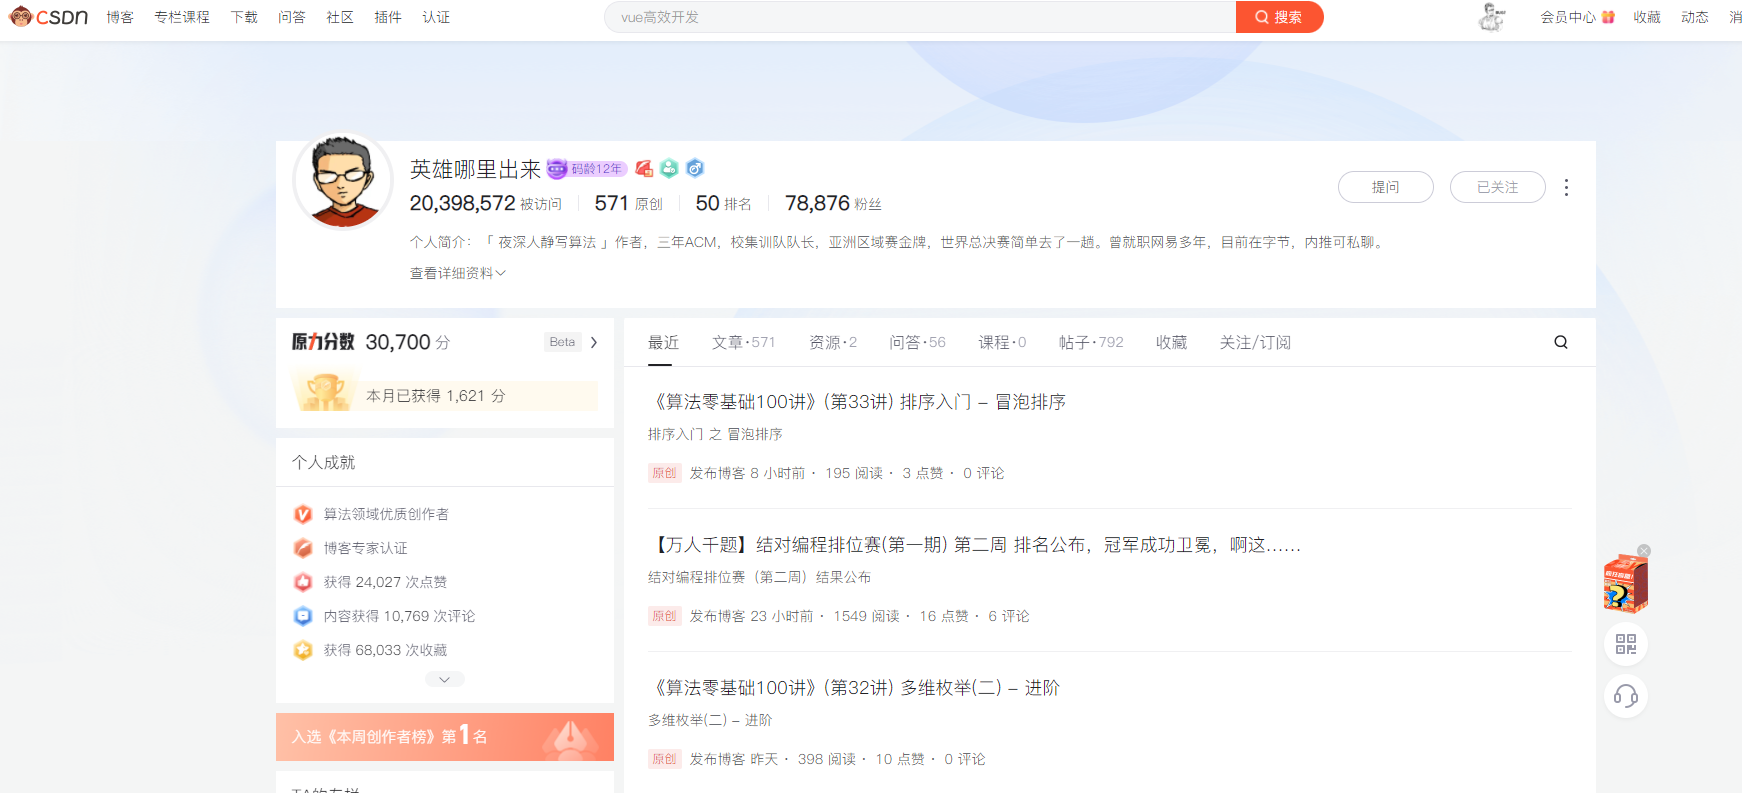Click the 已关注 button
1742x793 pixels.
[1498, 187]
